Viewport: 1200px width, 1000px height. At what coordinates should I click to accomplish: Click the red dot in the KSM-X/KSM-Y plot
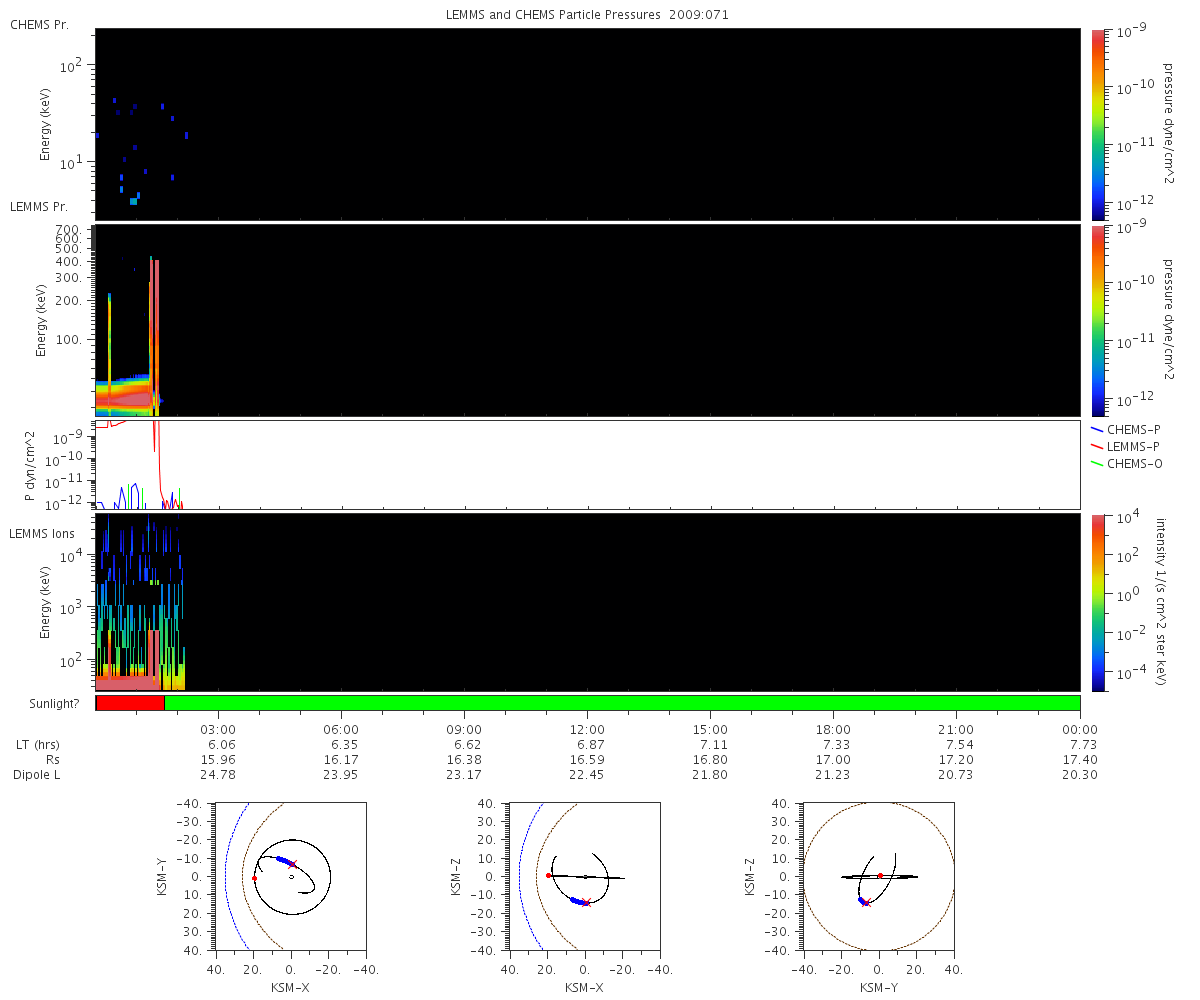coord(254,878)
